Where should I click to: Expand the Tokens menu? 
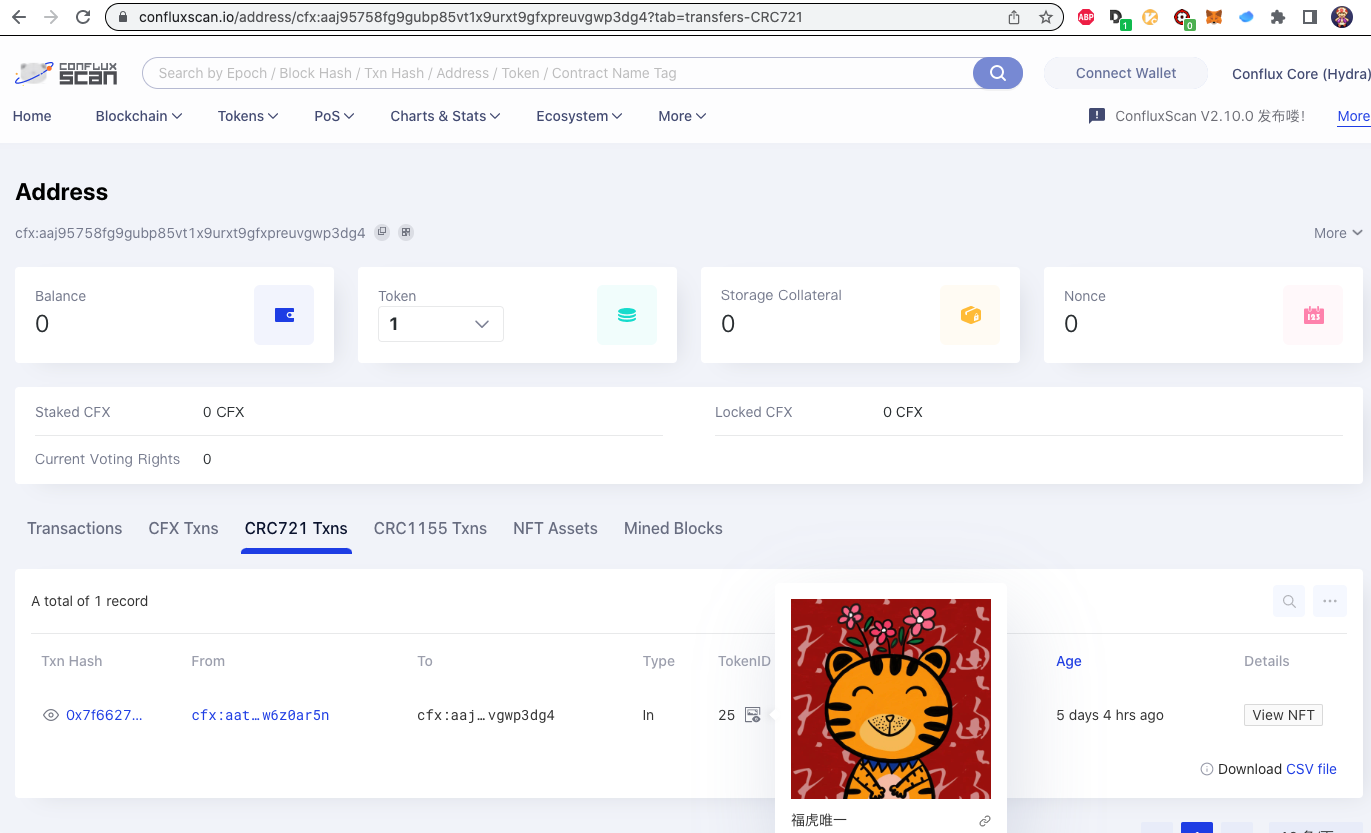(248, 116)
